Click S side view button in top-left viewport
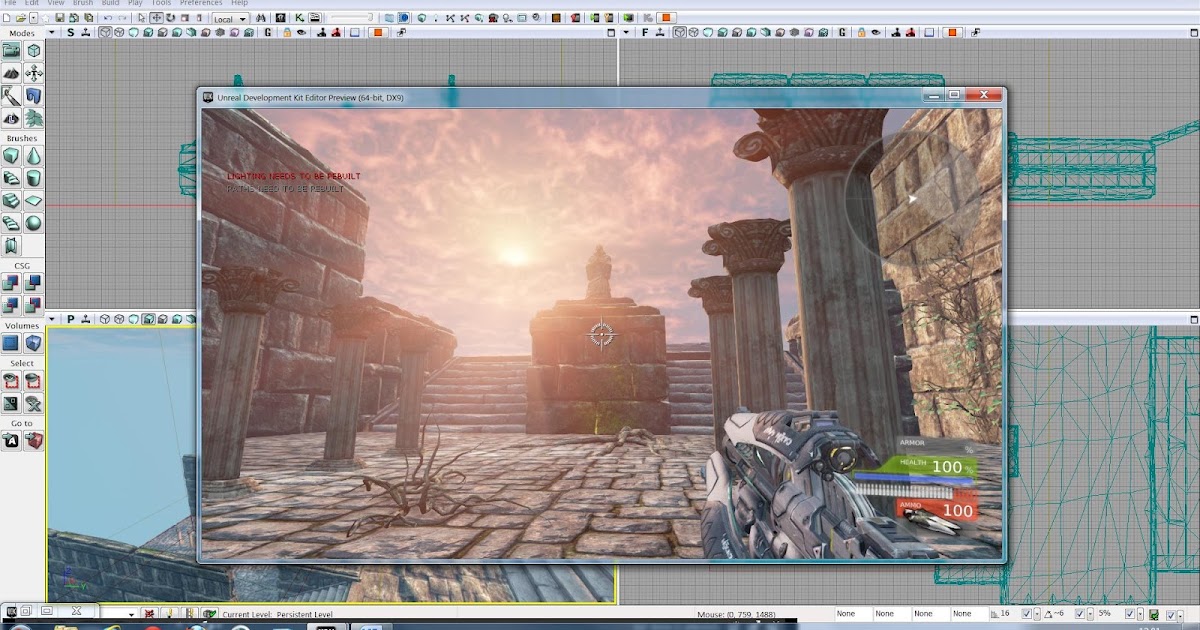Viewport: 1200px width, 630px height. [x=70, y=32]
